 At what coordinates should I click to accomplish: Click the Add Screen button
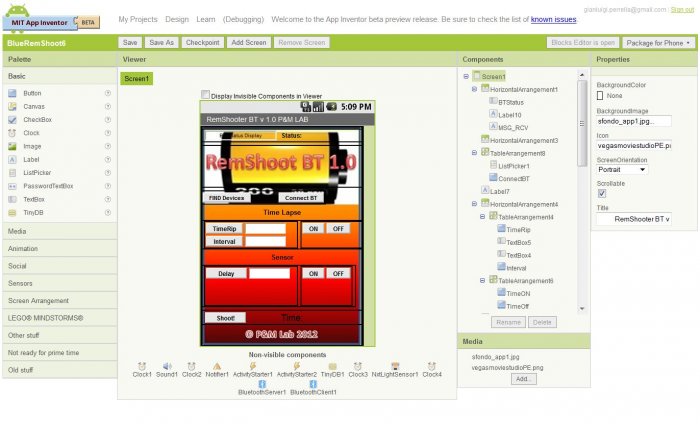249,42
